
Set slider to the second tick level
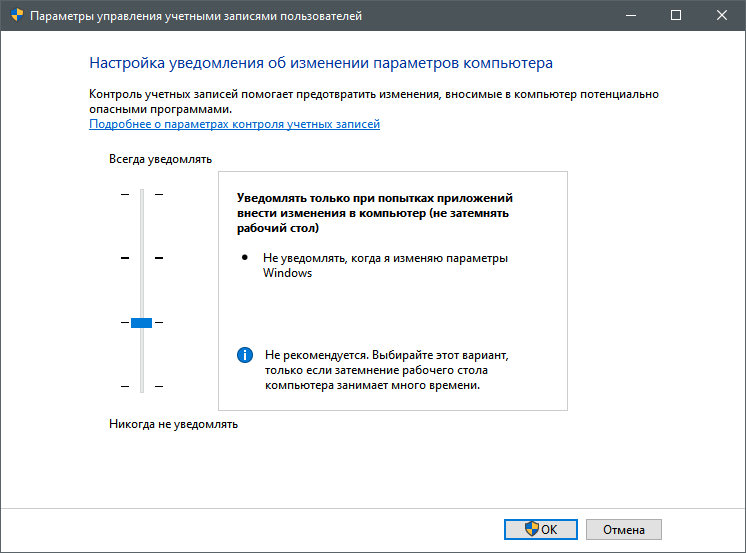click(142, 258)
